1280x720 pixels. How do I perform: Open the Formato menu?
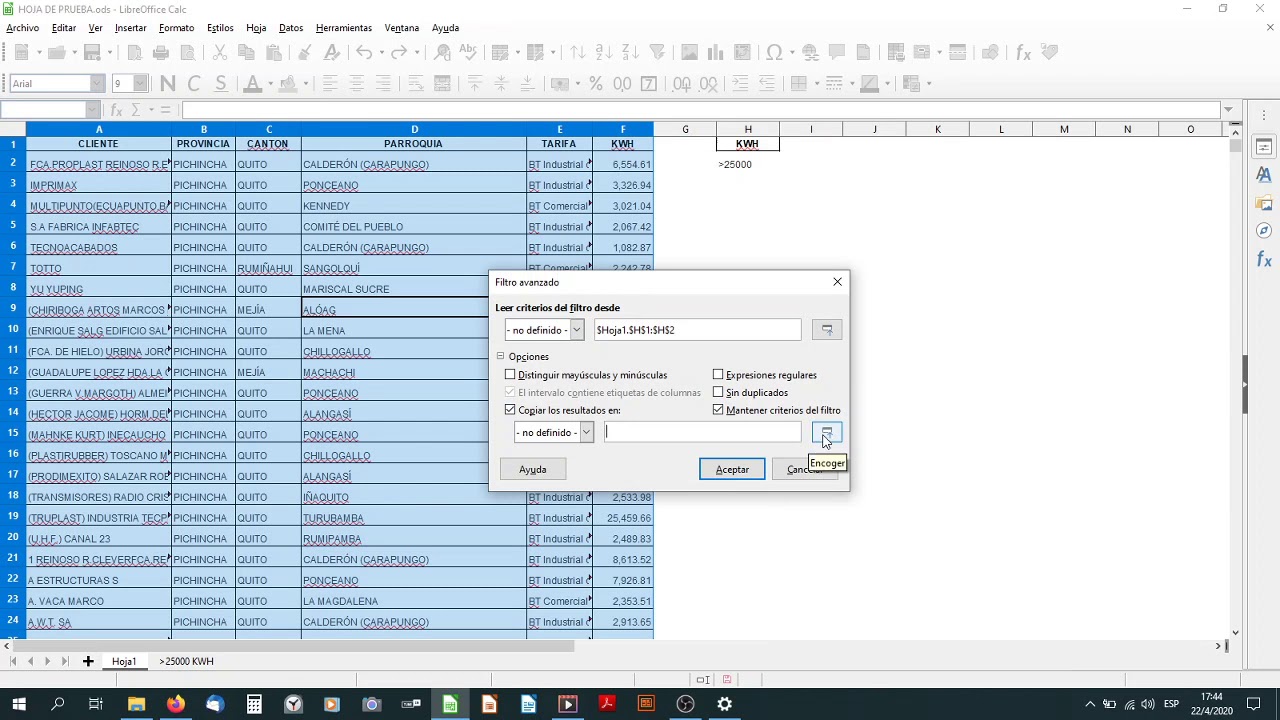coord(176,28)
